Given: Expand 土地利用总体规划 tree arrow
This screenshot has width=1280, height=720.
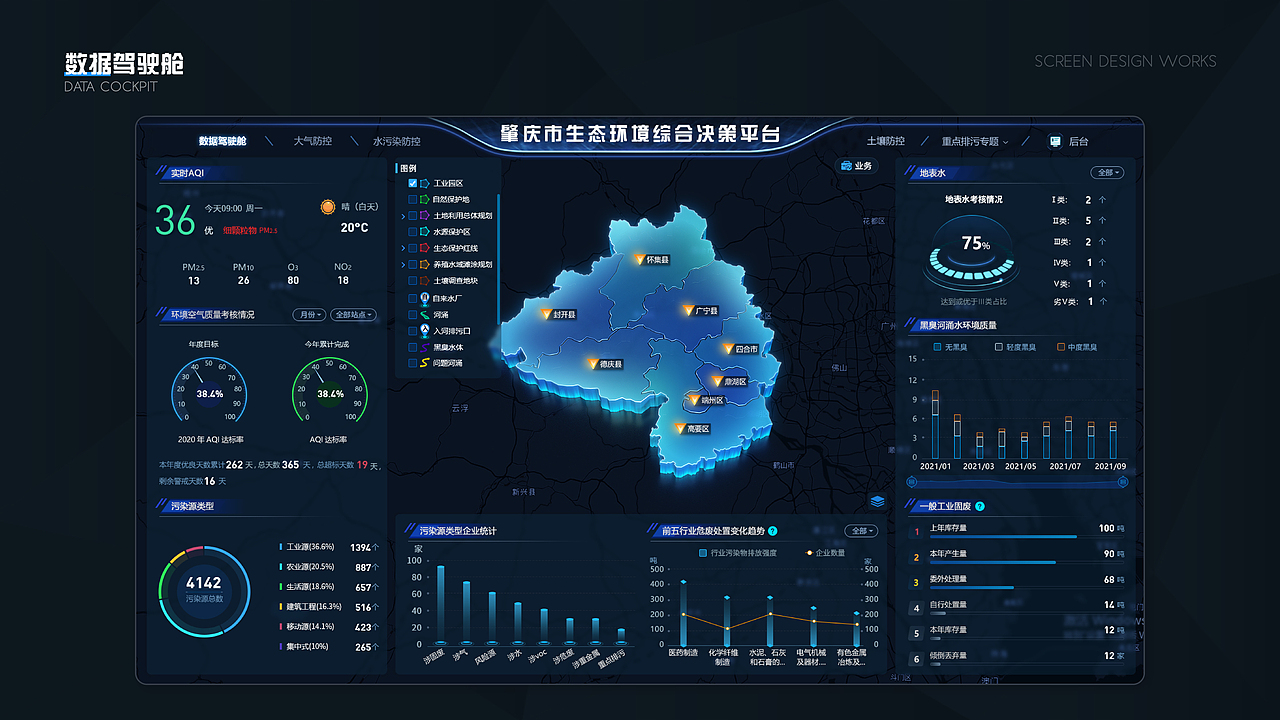Looking at the screenshot, I should coord(403,216).
